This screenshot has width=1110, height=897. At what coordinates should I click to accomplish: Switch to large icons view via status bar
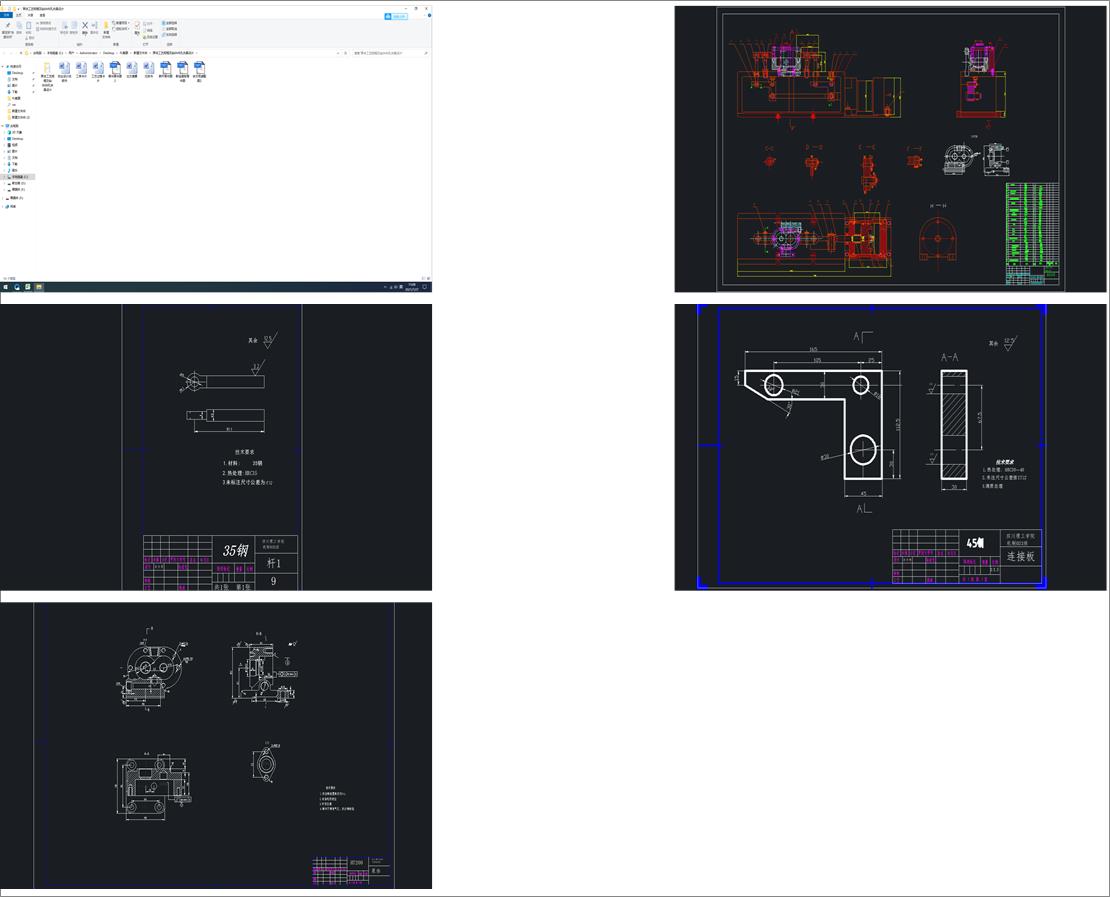pos(428,278)
